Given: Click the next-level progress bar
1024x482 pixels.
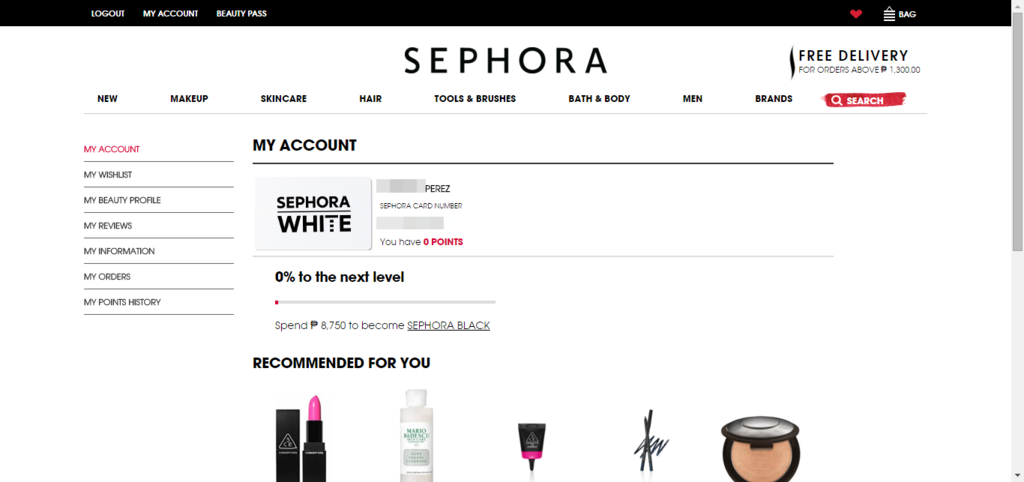Looking at the screenshot, I should point(385,302).
